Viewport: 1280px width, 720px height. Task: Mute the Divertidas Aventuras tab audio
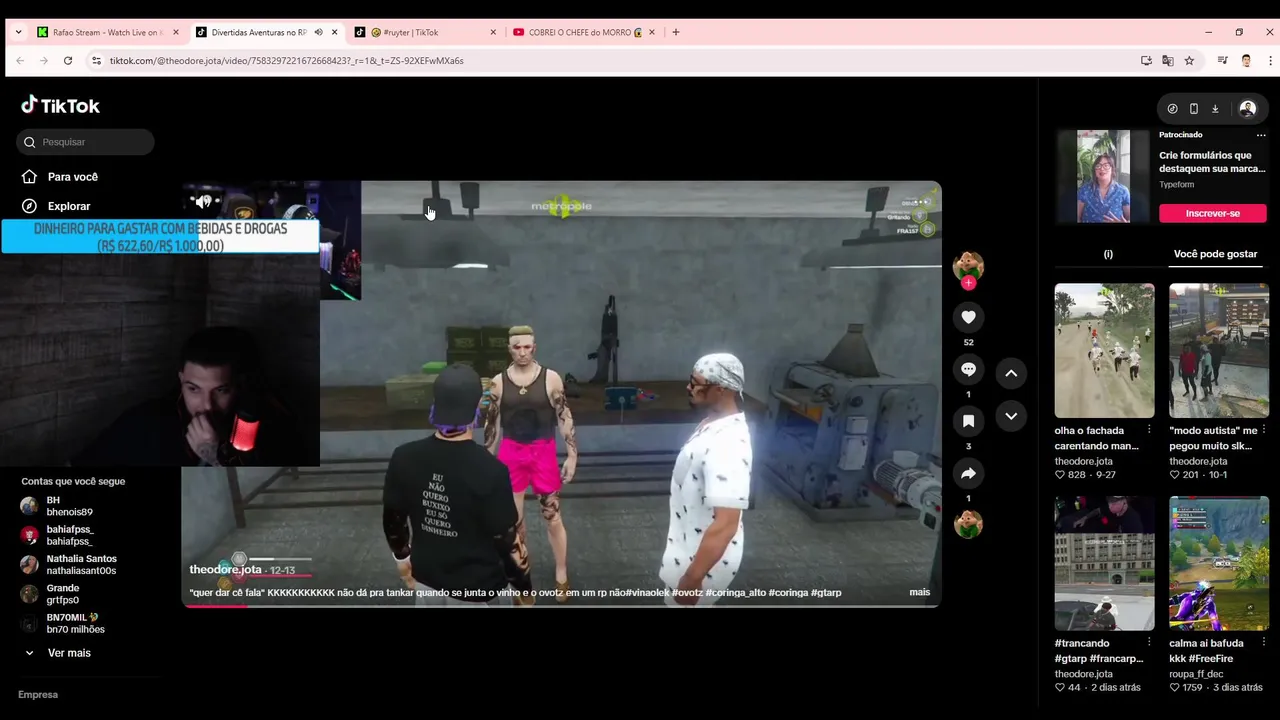tap(318, 32)
